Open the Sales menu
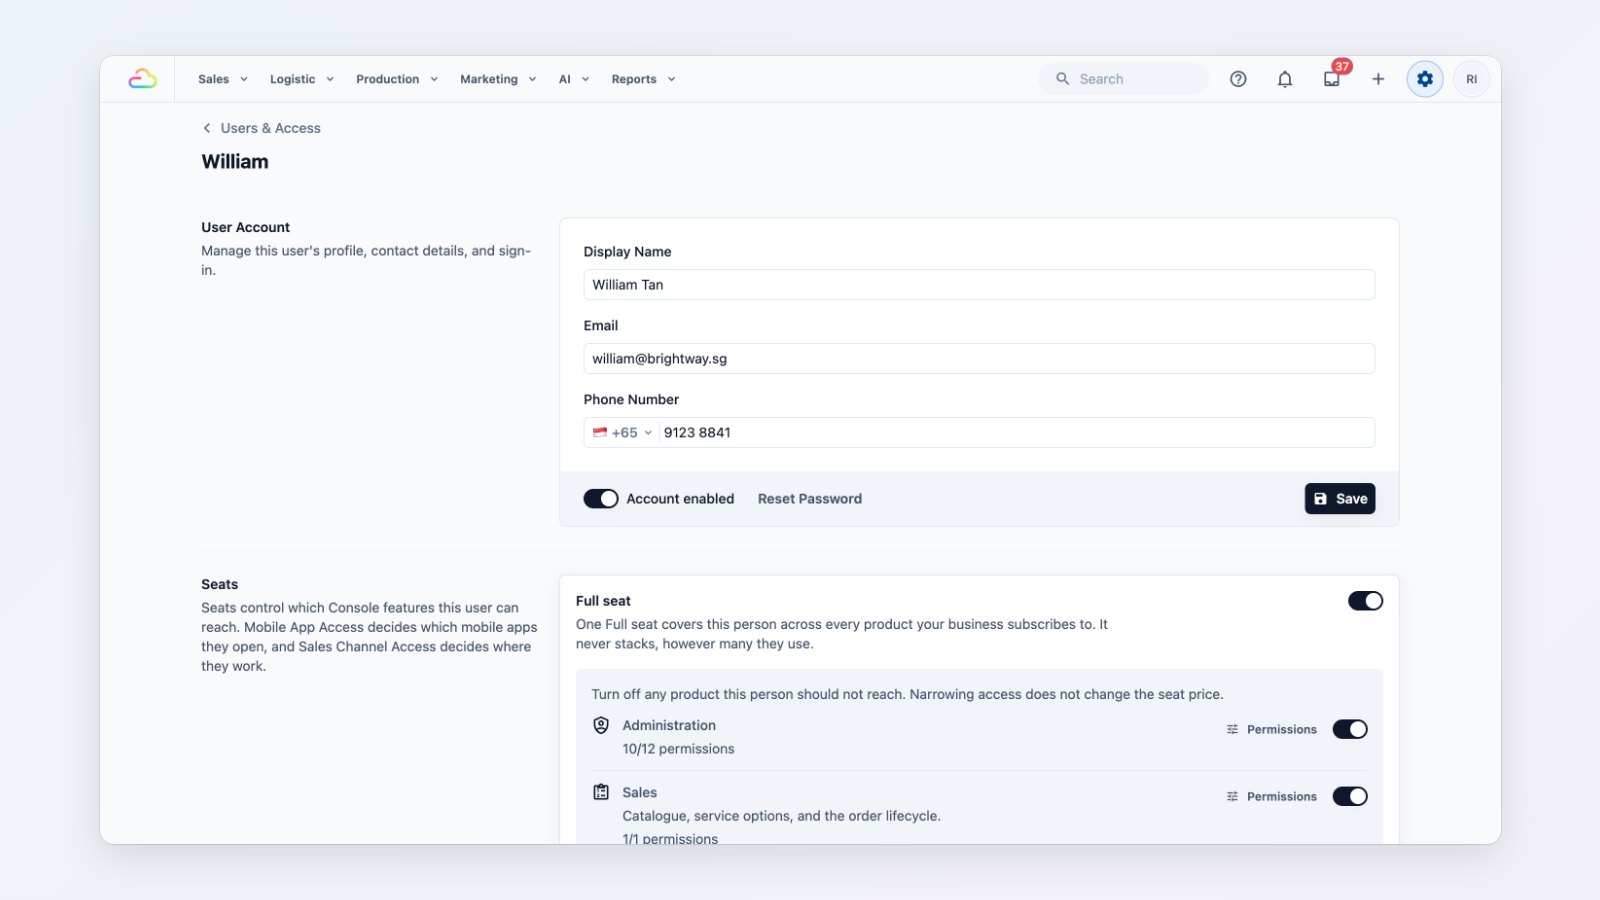Screen dimensions: 1600x900 point(223,79)
